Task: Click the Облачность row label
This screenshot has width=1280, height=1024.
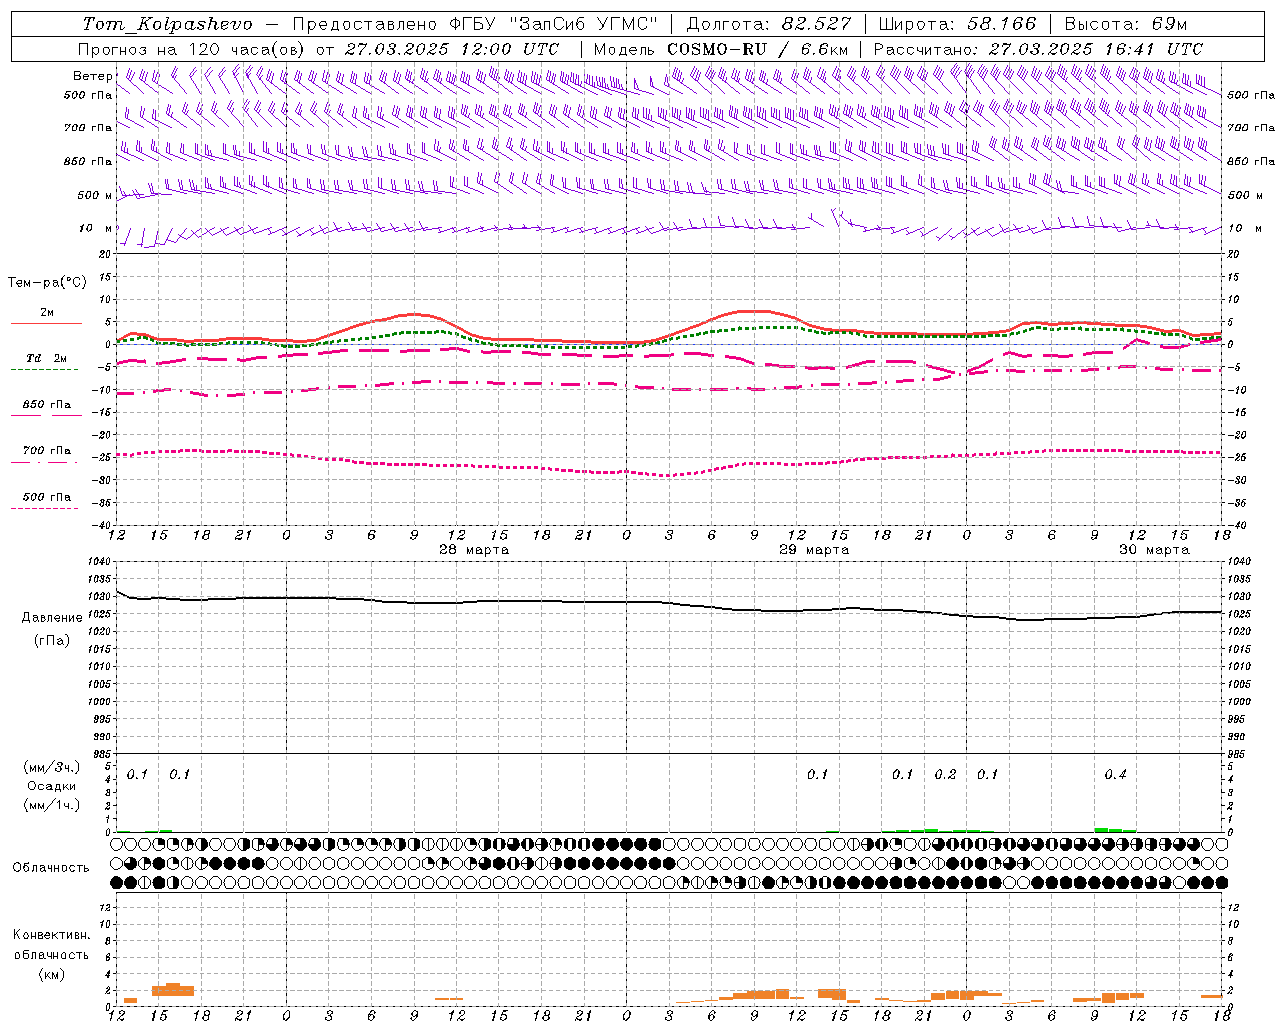Action: [x=51, y=868]
